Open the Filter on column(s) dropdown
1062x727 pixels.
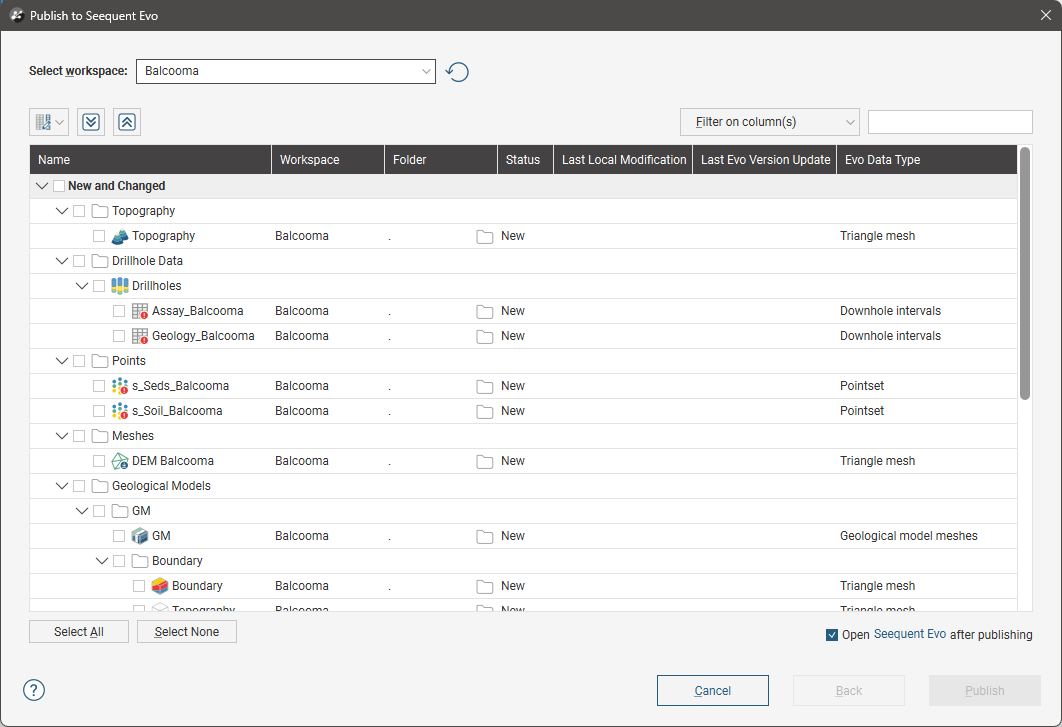coord(769,122)
